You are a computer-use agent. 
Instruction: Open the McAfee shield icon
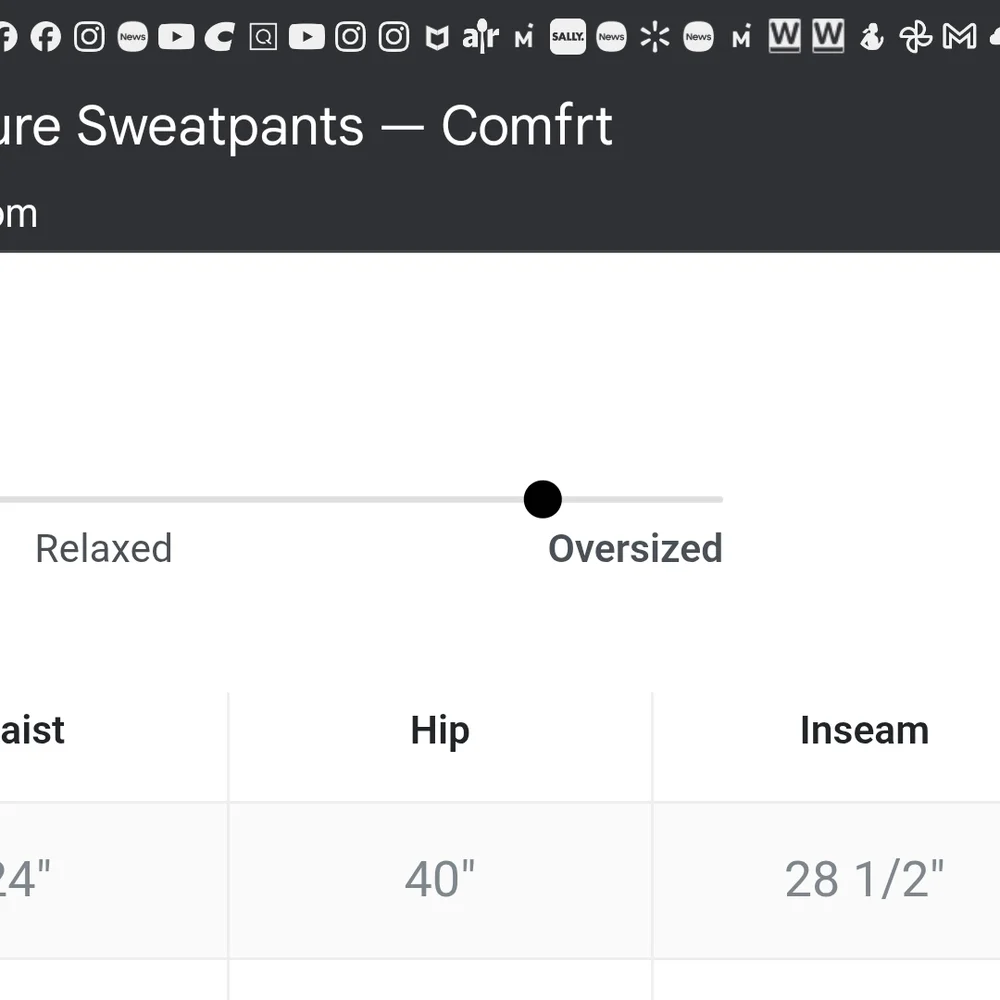click(x=437, y=38)
